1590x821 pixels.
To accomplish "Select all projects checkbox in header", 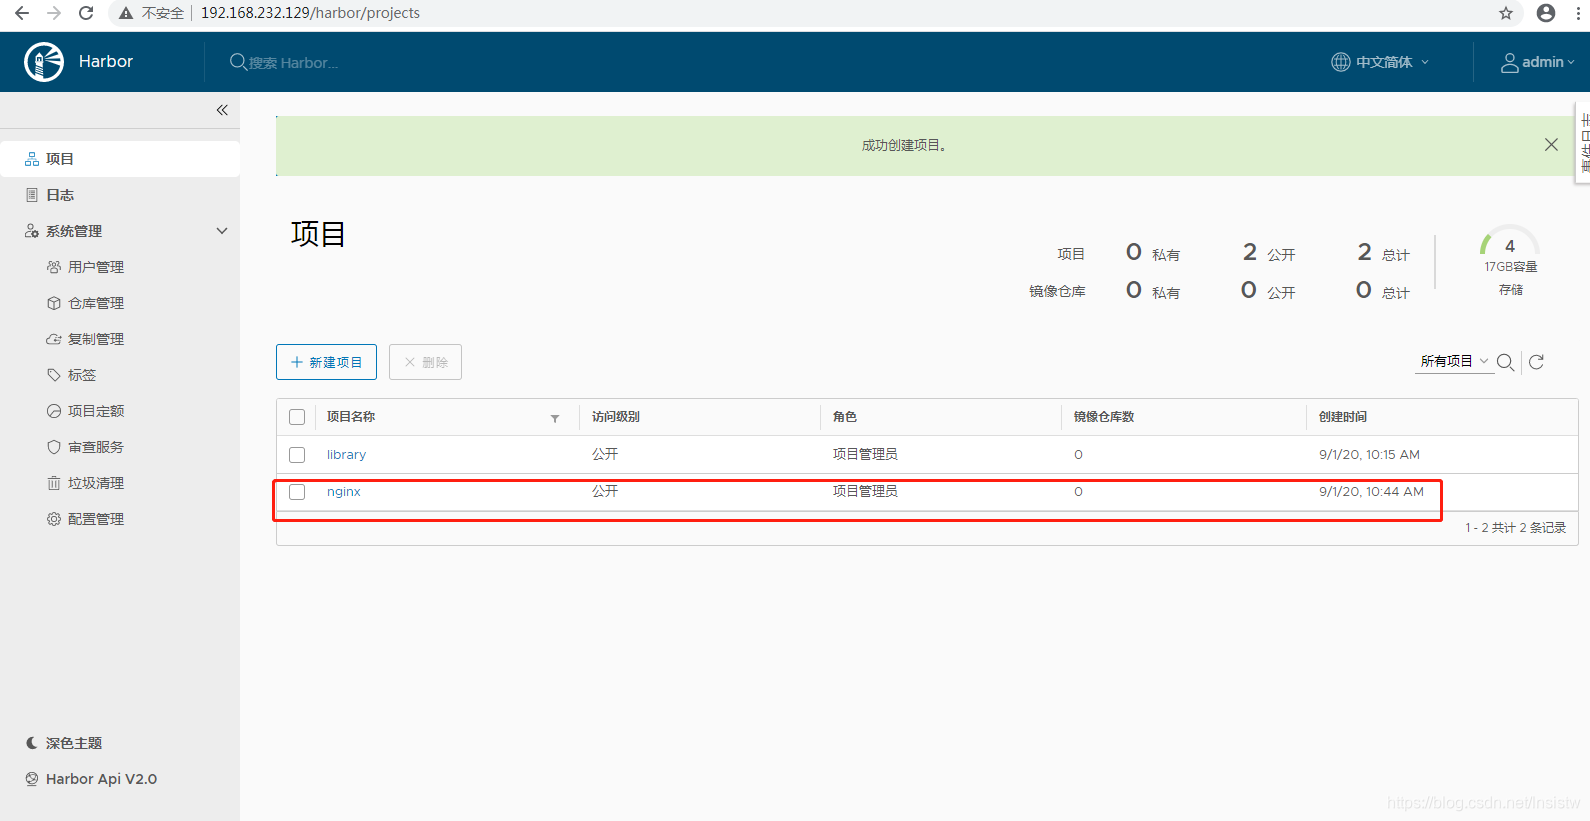I will click(297, 417).
